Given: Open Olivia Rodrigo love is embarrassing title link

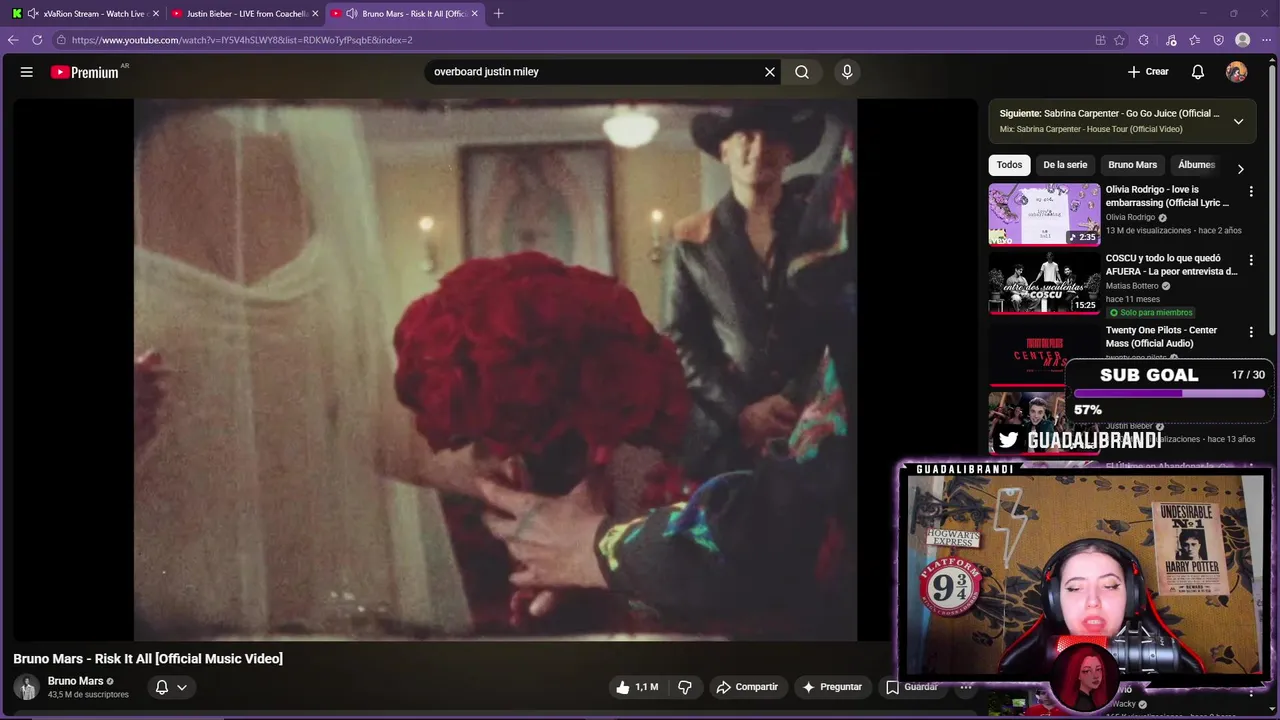Looking at the screenshot, I should [1167, 196].
